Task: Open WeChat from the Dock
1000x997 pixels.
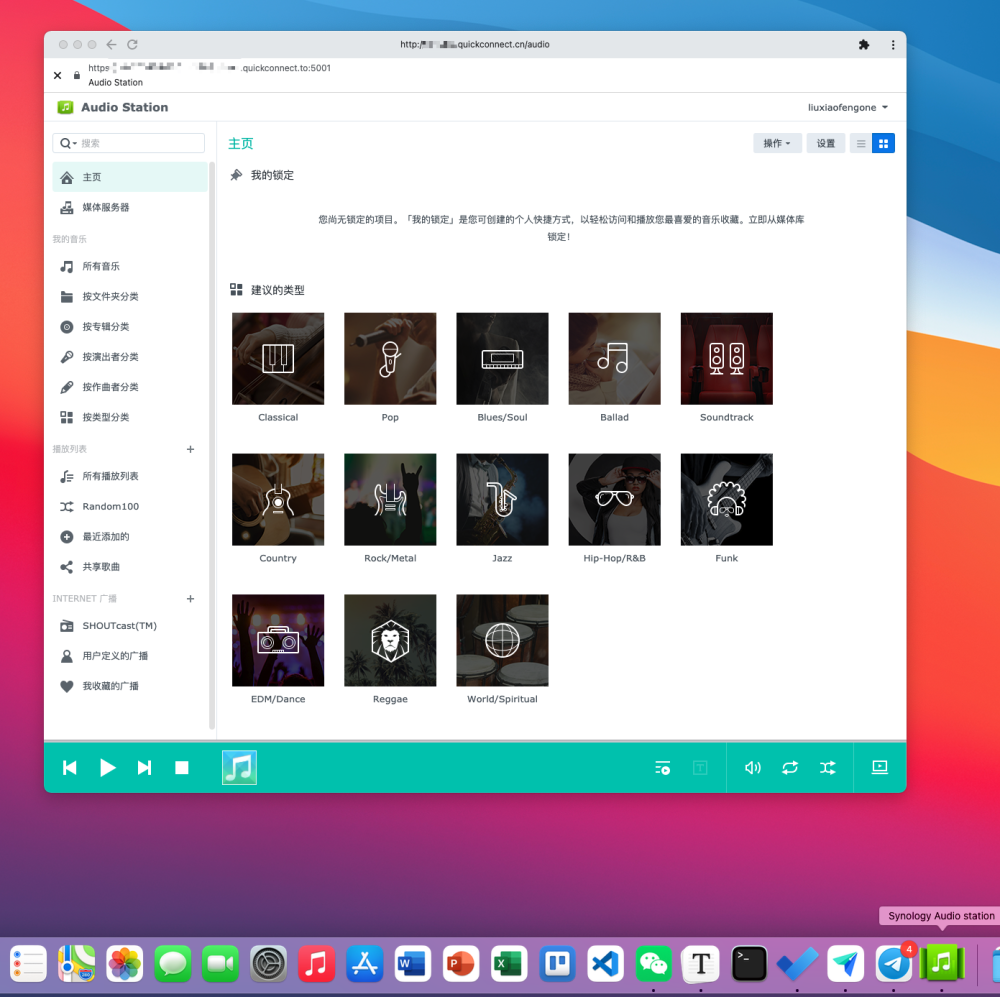Action: point(653,963)
